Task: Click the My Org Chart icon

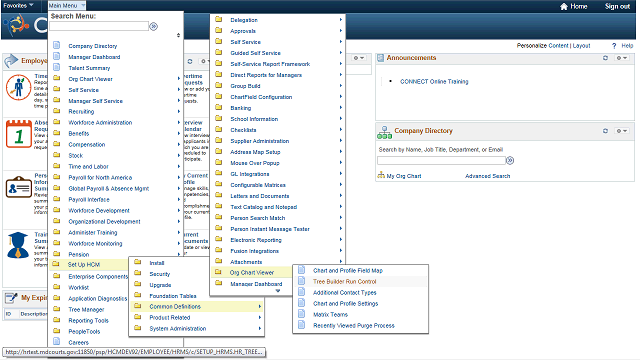Action: (x=381, y=176)
